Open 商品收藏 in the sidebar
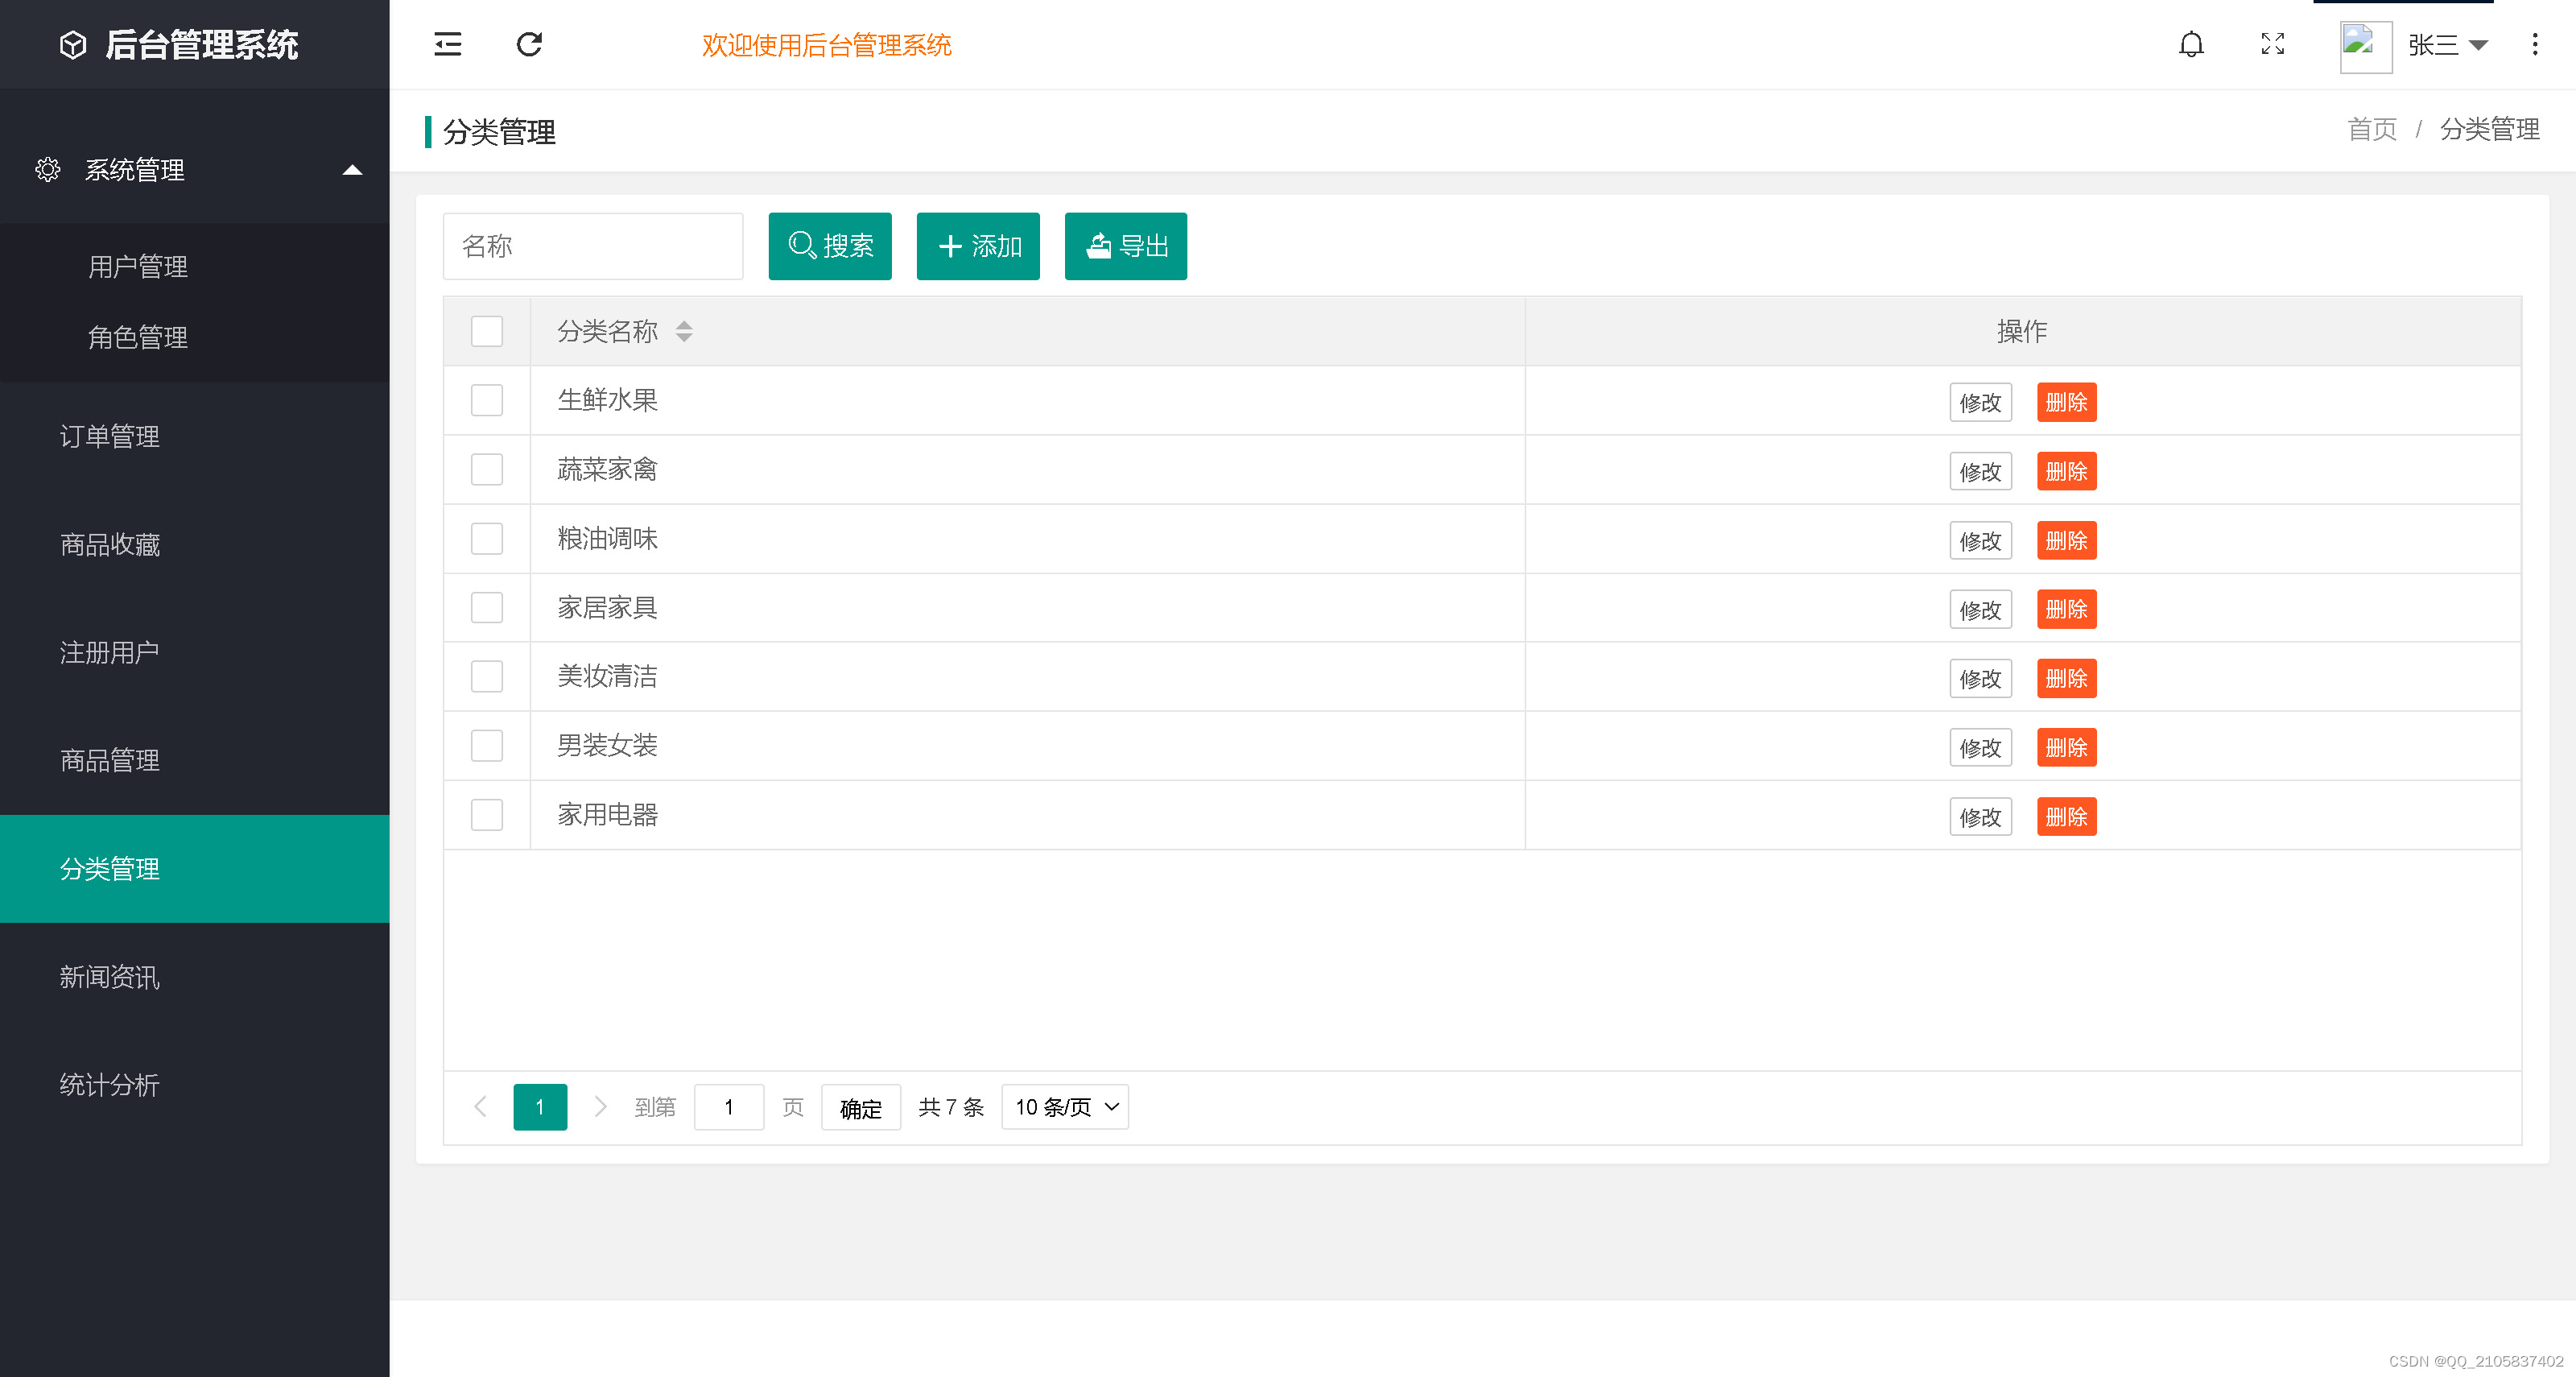This screenshot has height=1377, width=2576. [x=110, y=544]
